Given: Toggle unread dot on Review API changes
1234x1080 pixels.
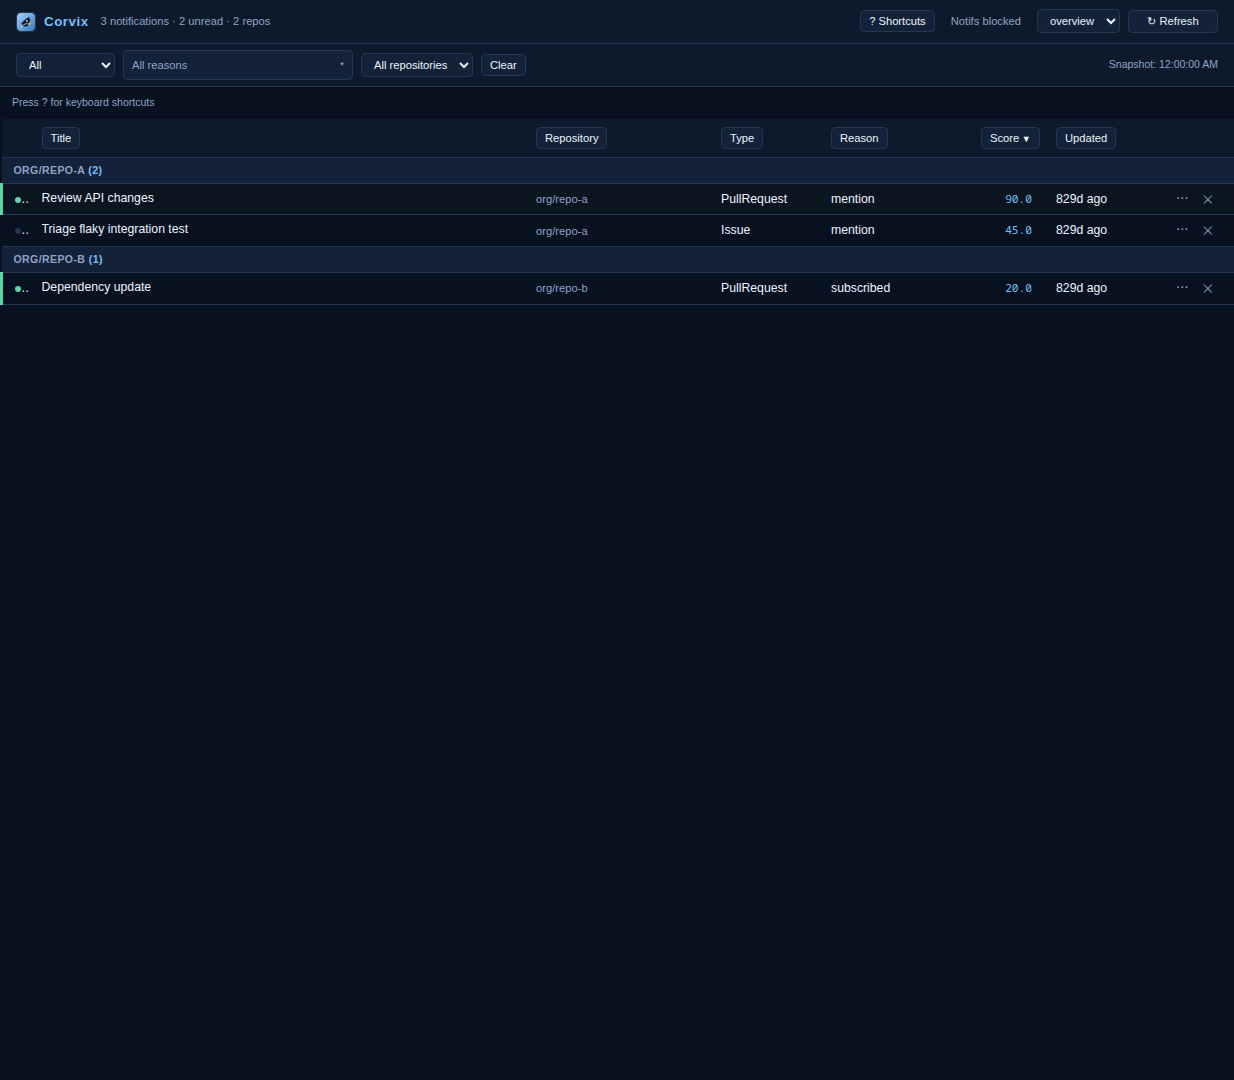Looking at the screenshot, I should [18, 200].
